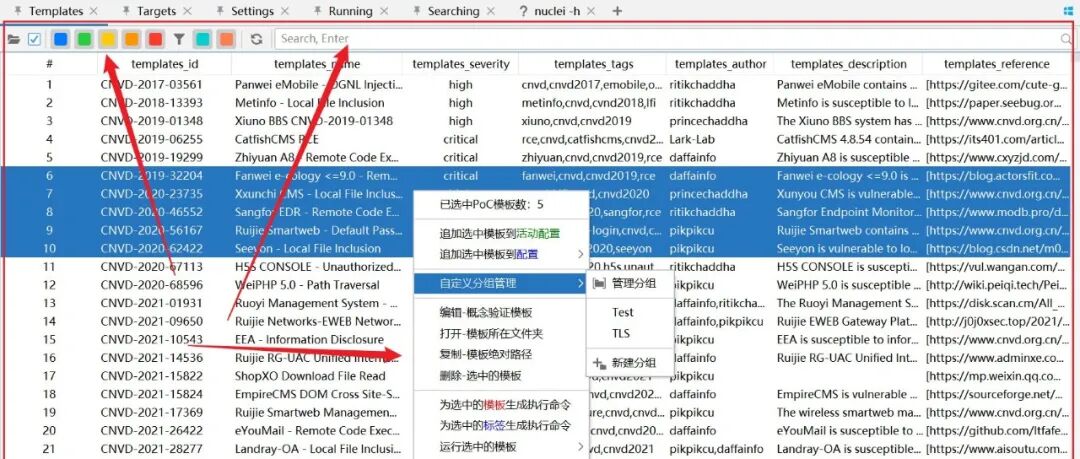Choose 追加选中模板到活动配置 menu entry
Screen dimensions: 1080x459
tap(501, 234)
